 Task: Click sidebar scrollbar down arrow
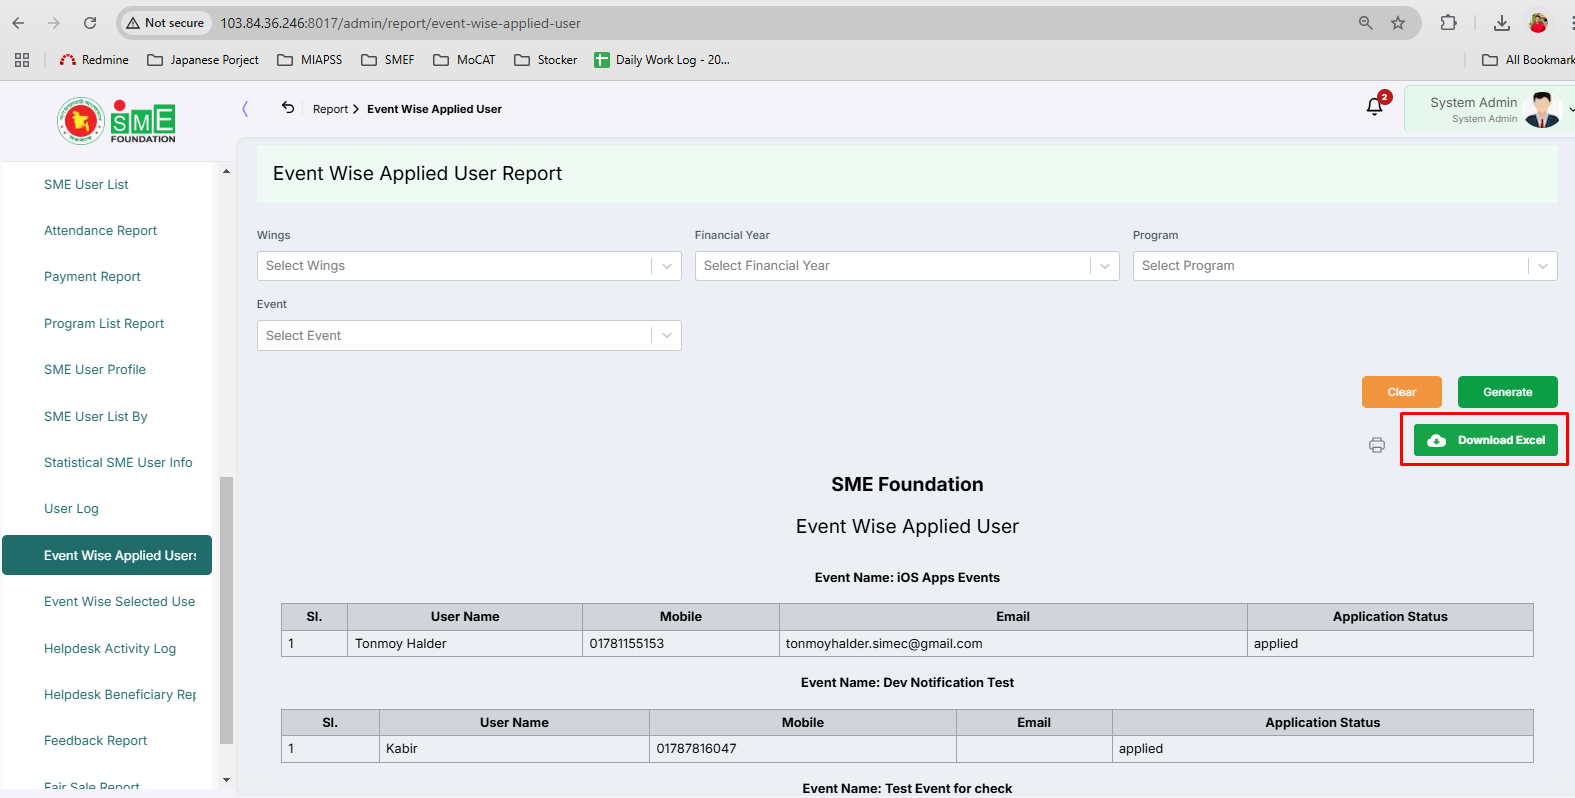point(226,780)
